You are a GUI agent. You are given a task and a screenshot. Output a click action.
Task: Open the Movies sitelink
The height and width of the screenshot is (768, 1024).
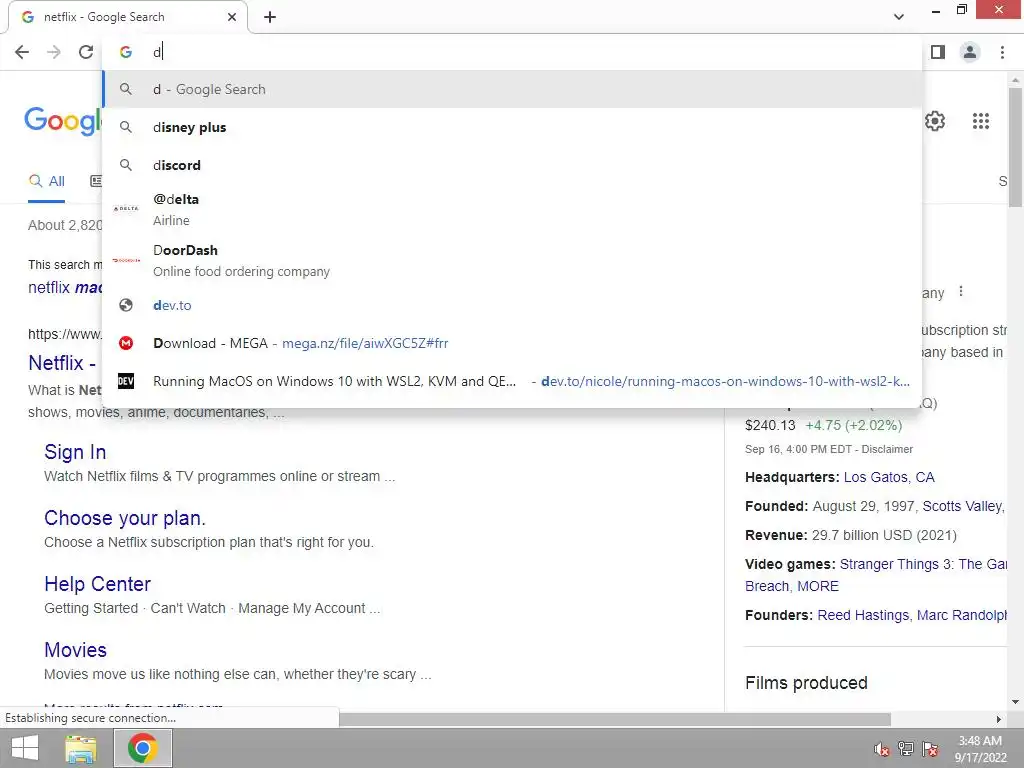(75, 650)
